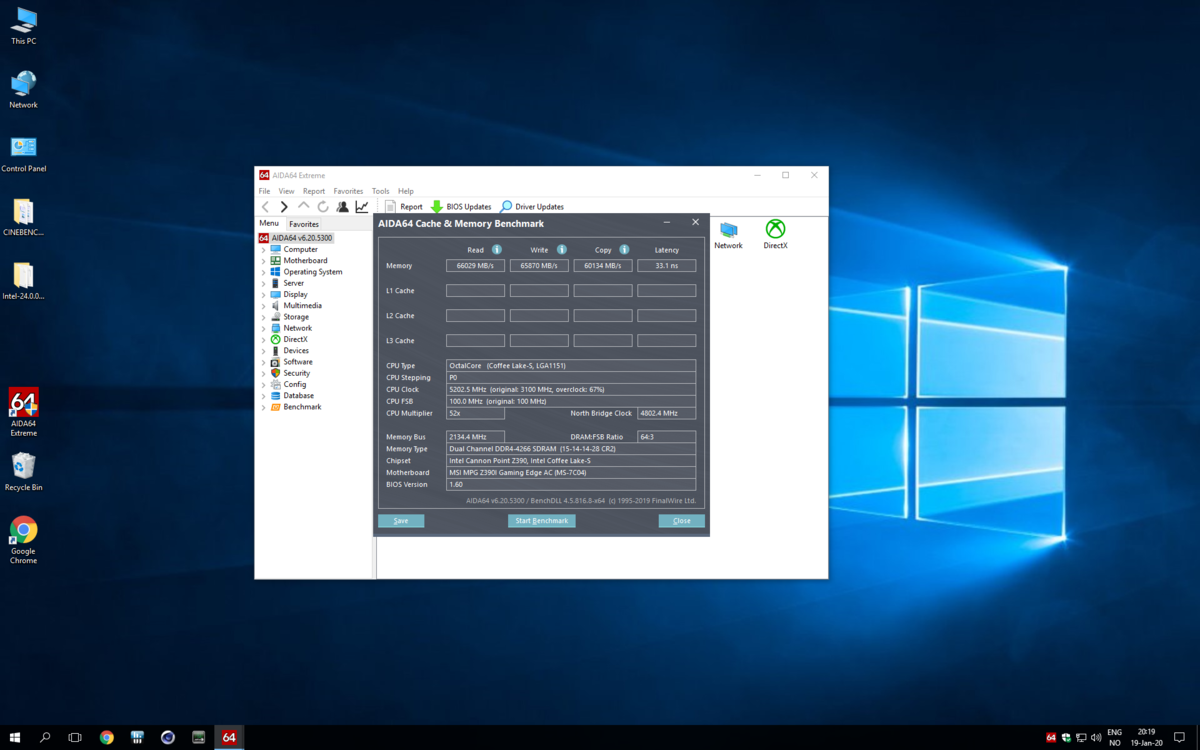Select Operating System in the tree
The height and width of the screenshot is (750, 1200).
pyautogui.click(x=312, y=272)
